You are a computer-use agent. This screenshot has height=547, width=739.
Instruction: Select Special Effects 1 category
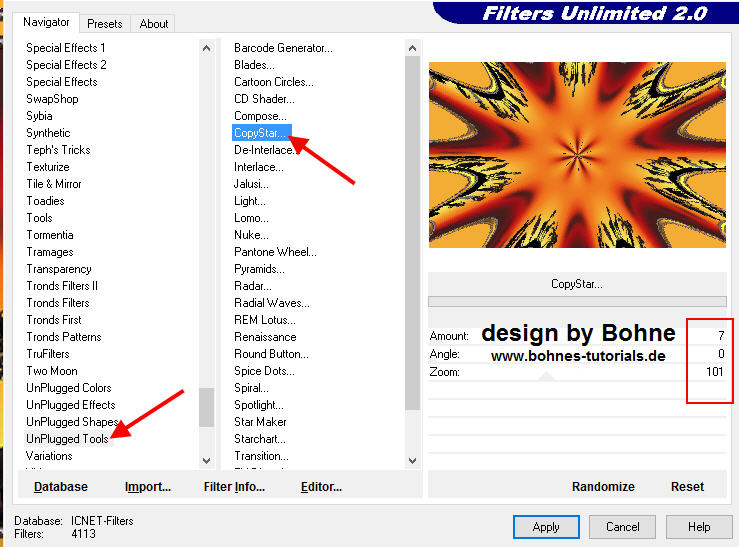pyautogui.click(x=66, y=48)
